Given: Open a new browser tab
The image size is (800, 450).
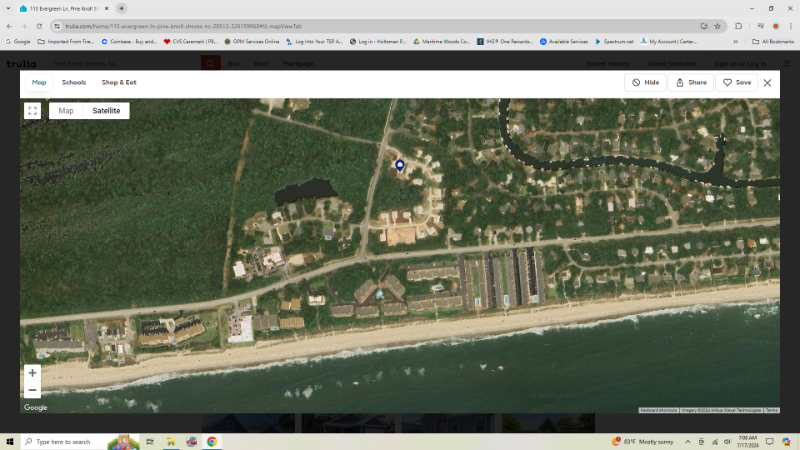Looking at the screenshot, I should 122,8.
